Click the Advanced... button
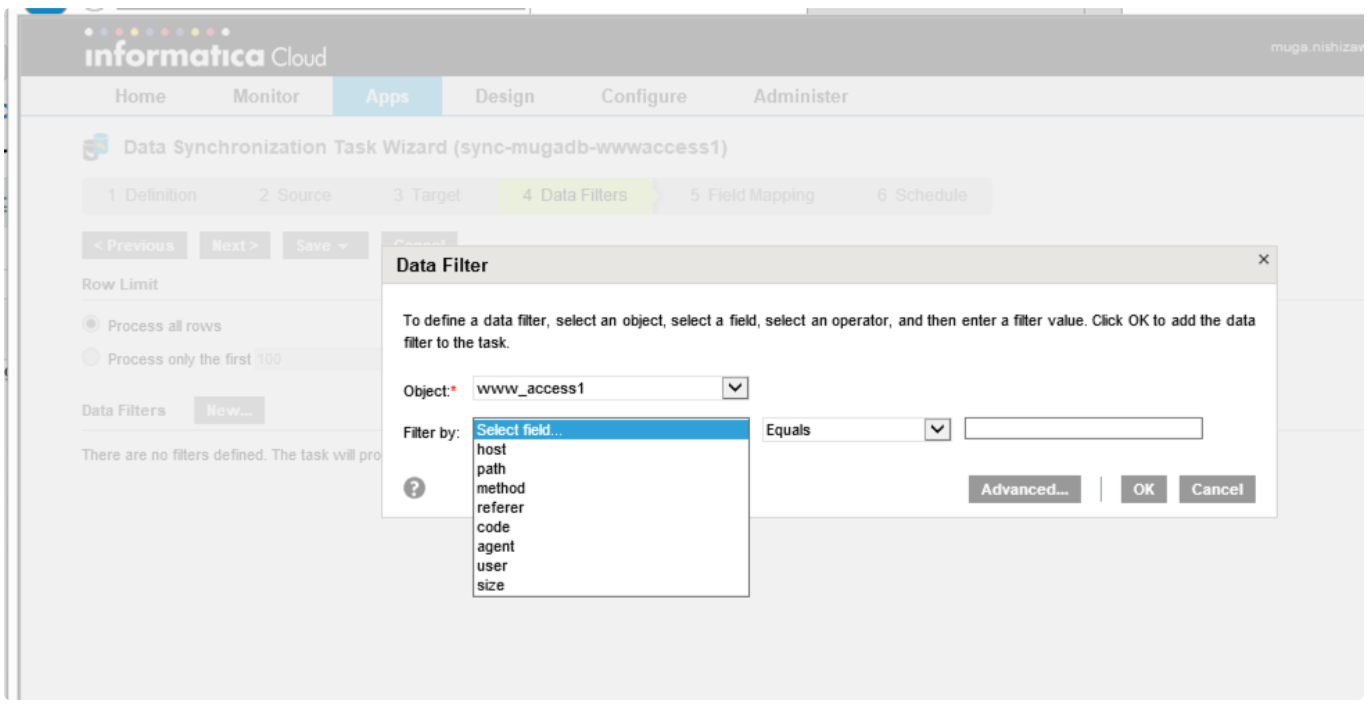 coord(1024,490)
